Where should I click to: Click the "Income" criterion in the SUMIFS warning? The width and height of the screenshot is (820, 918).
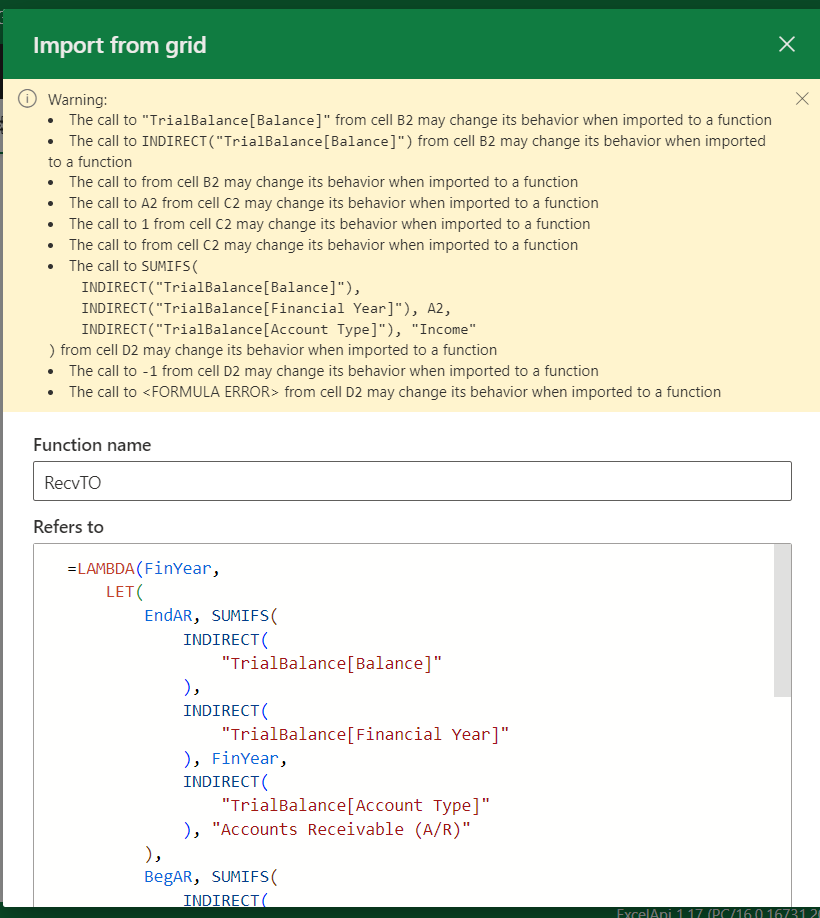tap(444, 329)
